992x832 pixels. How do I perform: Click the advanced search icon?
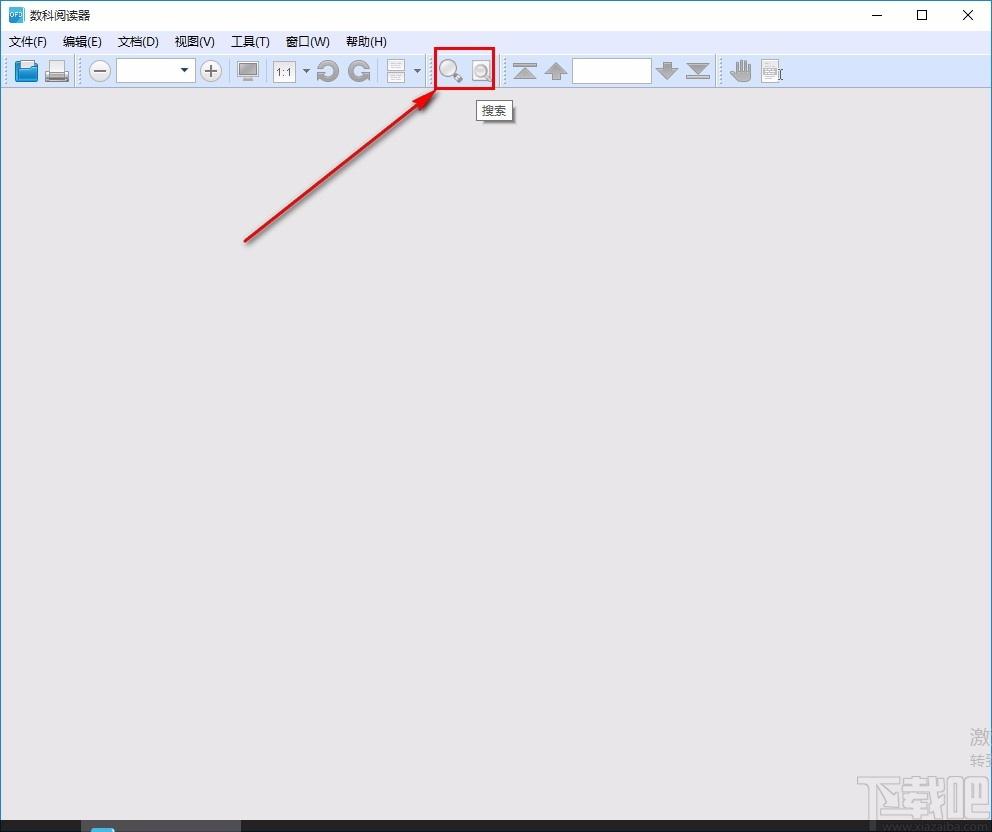481,71
